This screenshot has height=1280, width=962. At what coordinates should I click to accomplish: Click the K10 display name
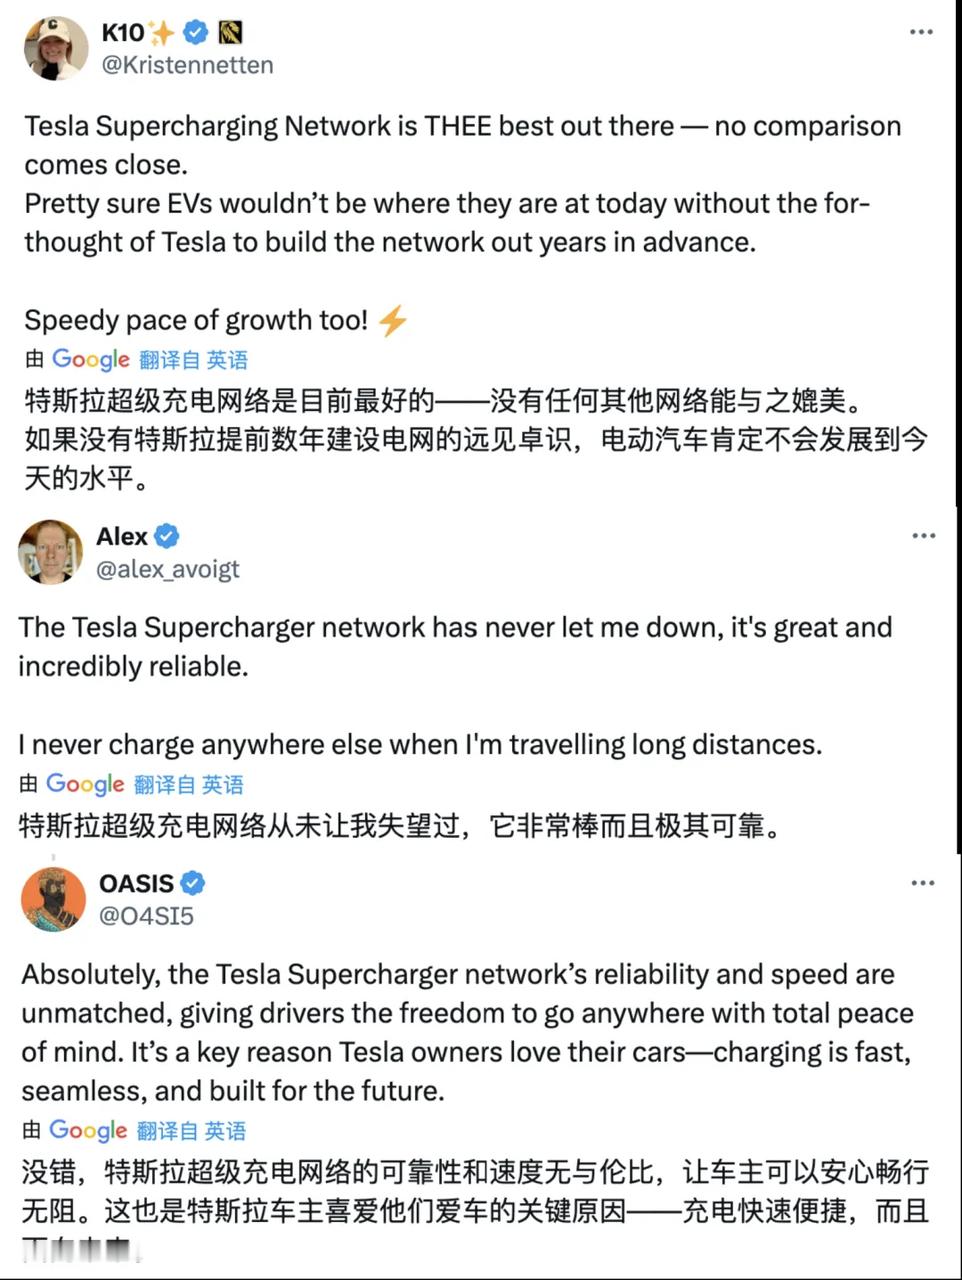122,33
